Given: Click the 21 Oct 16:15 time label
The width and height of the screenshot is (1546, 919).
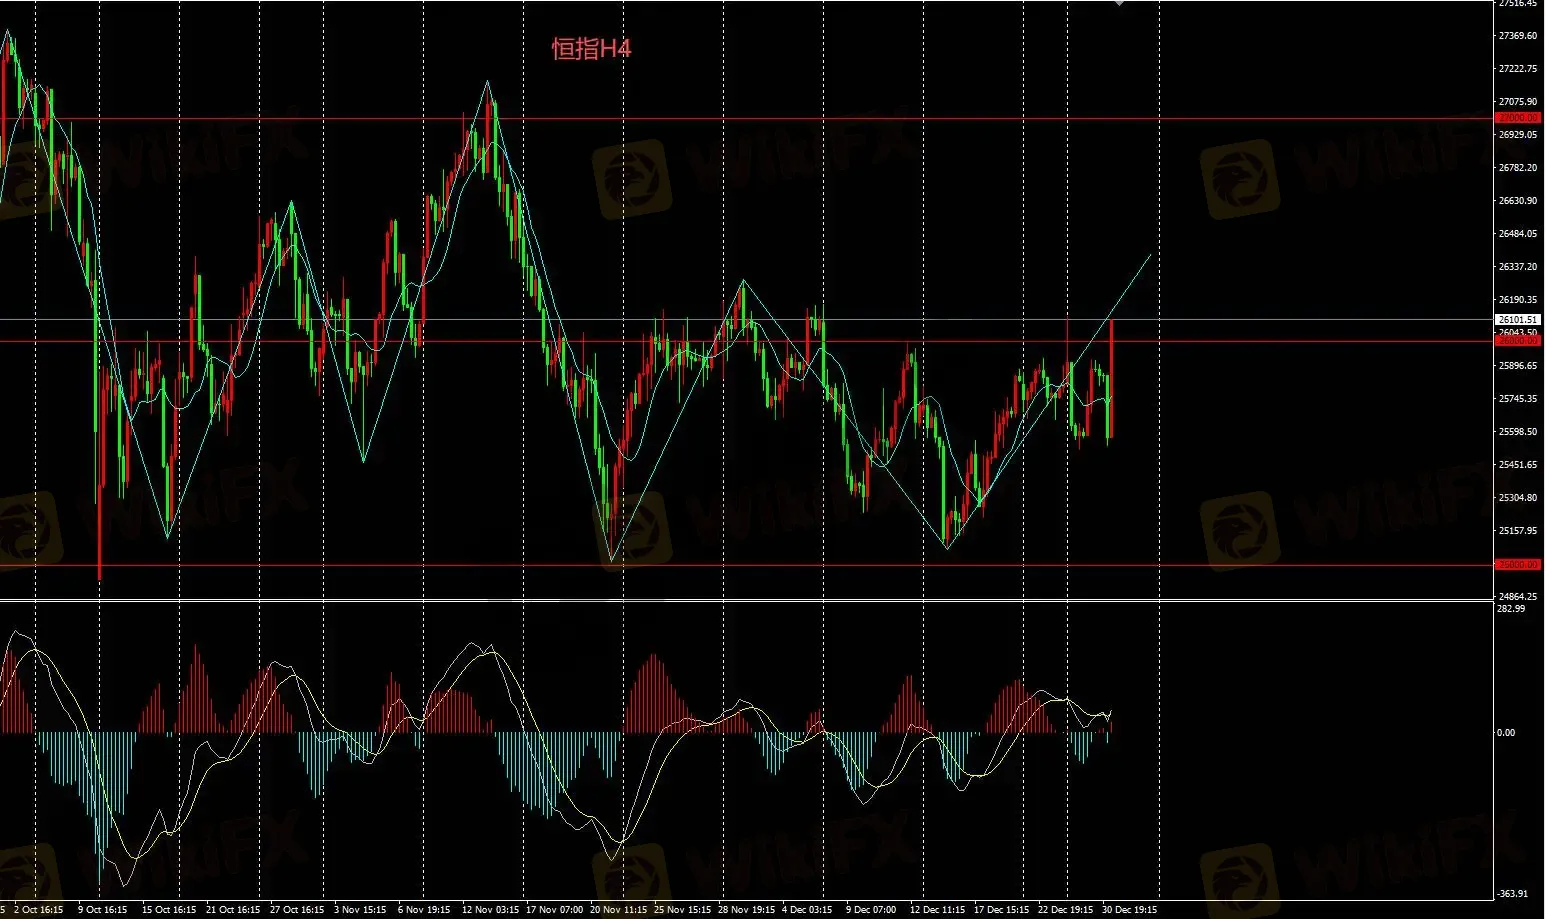Looking at the screenshot, I should pos(233,910).
